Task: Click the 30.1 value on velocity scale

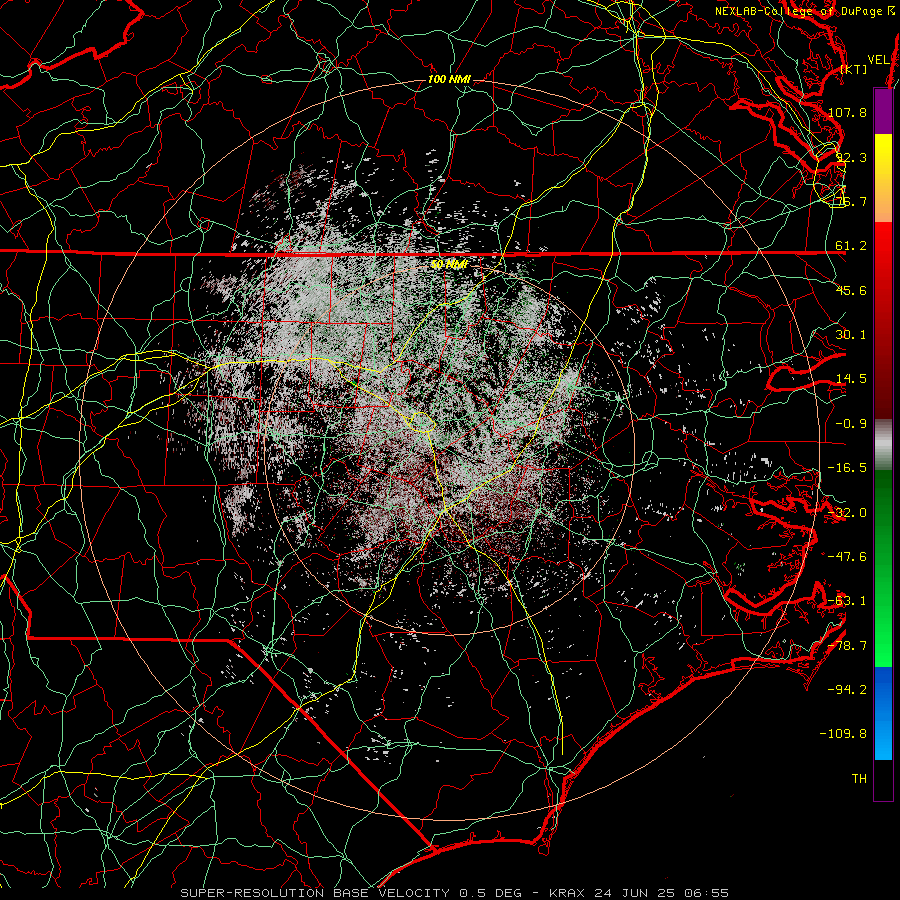Action: coord(851,335)
